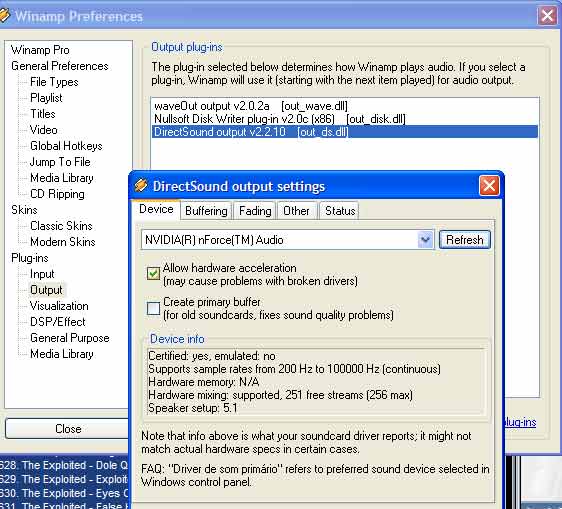Open General Purpose plug-ins page
Image resolution: width=562 pixels, height=509 pixels.
tap(70, 338)
